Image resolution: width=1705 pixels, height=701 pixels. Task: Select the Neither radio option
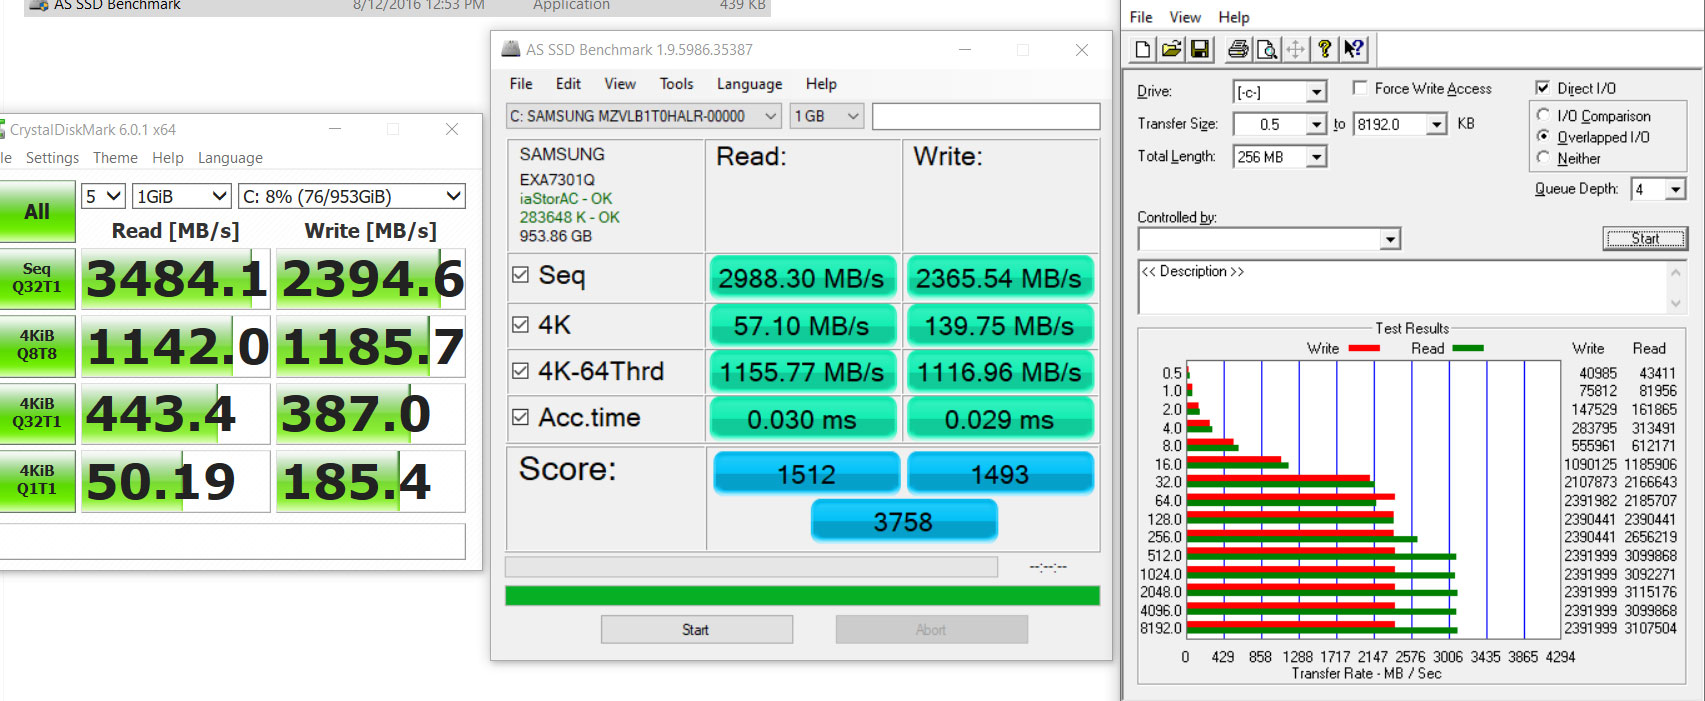pos(1543,158)
